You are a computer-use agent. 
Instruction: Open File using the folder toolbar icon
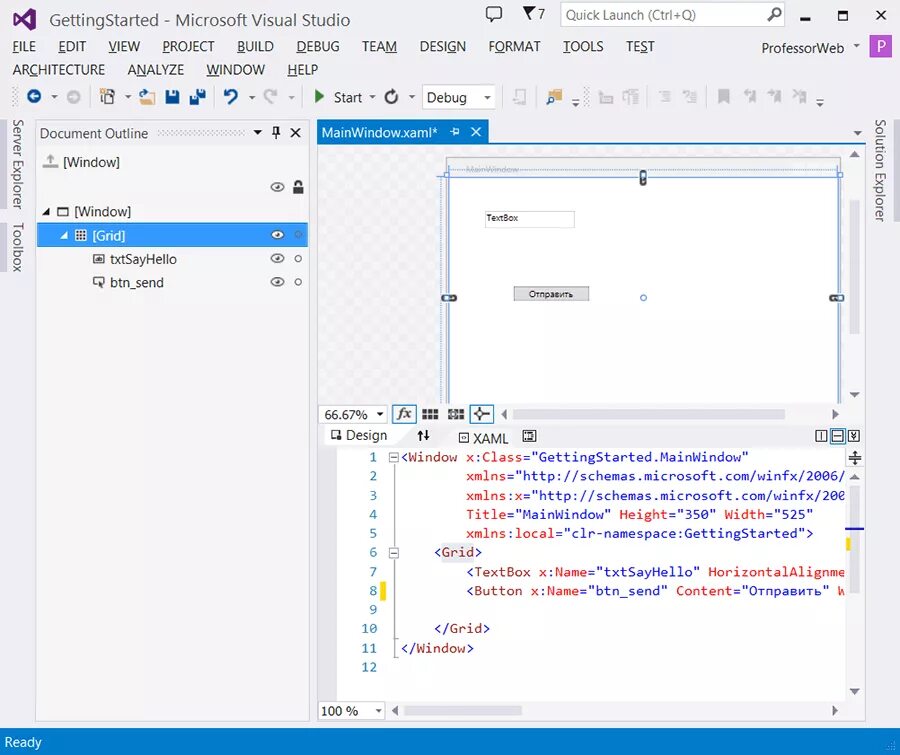[148, 96]
